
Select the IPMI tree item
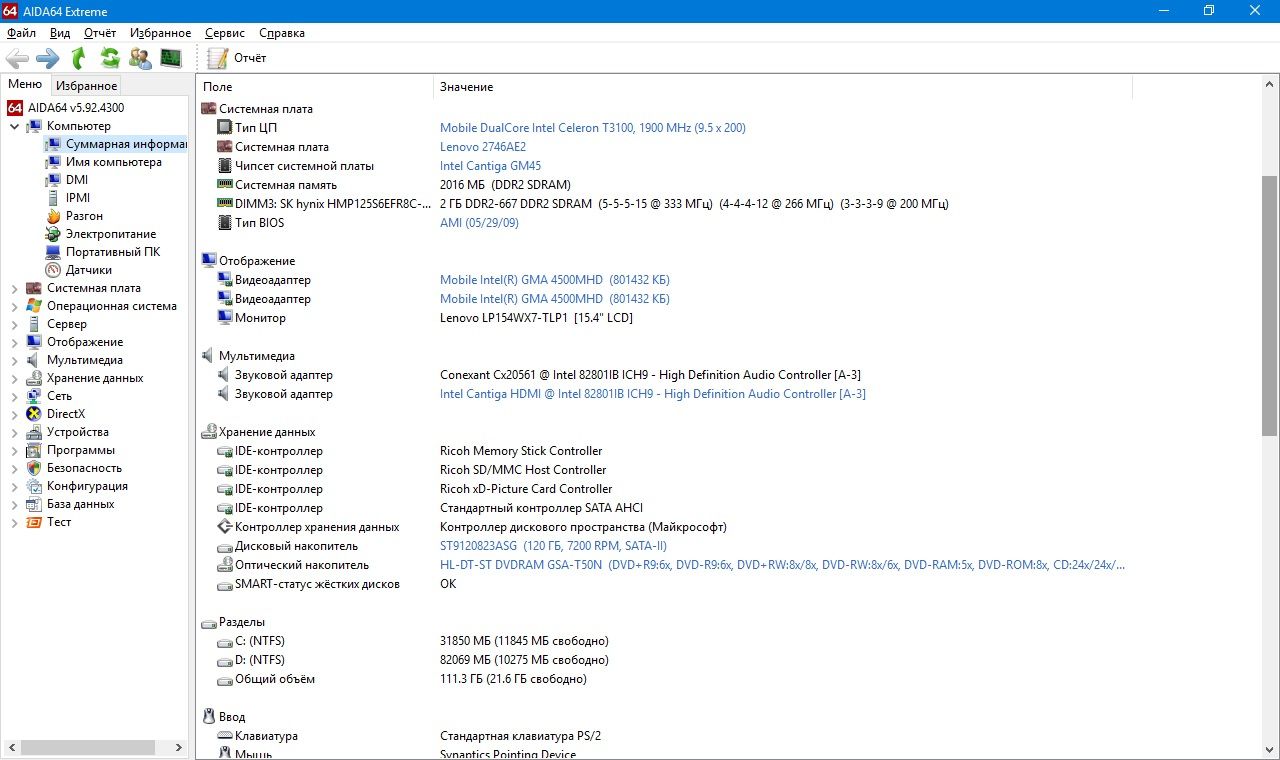point(77,198)
